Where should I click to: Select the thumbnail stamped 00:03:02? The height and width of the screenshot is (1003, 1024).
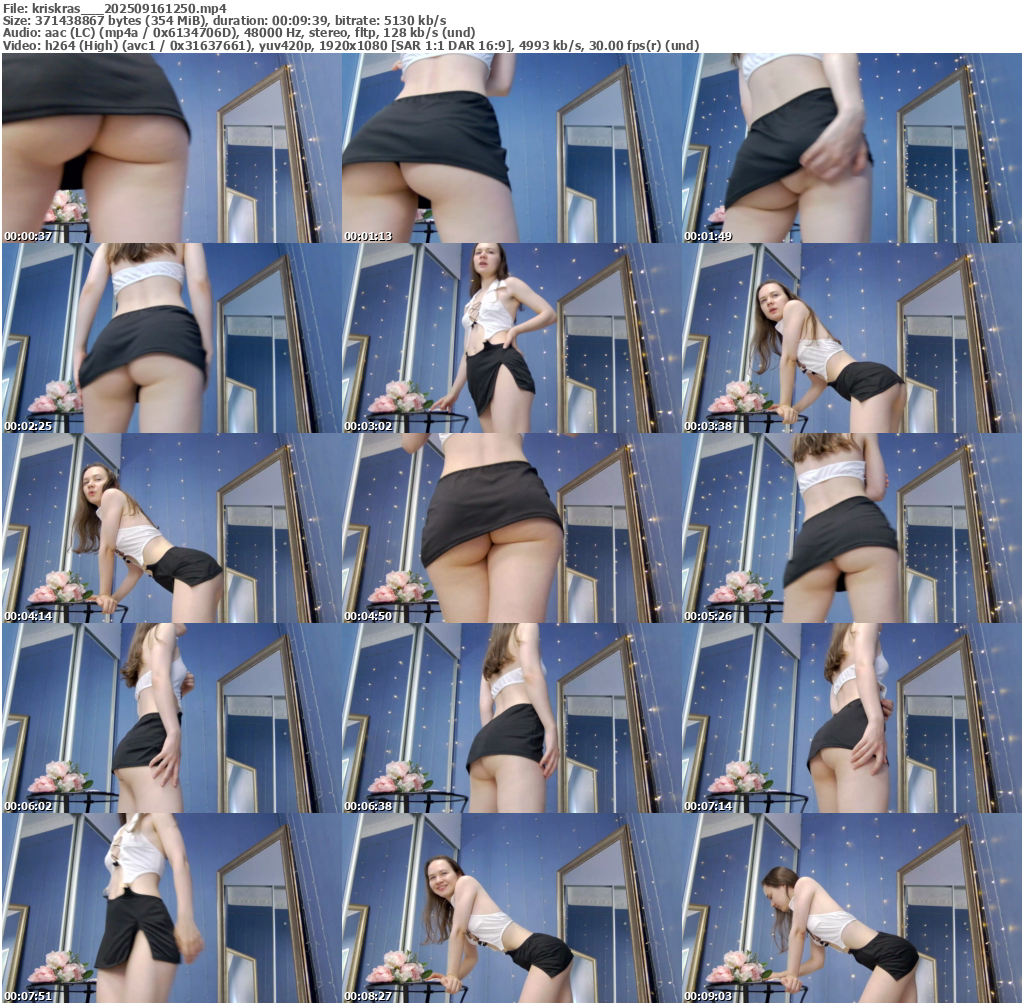point(512,338)
